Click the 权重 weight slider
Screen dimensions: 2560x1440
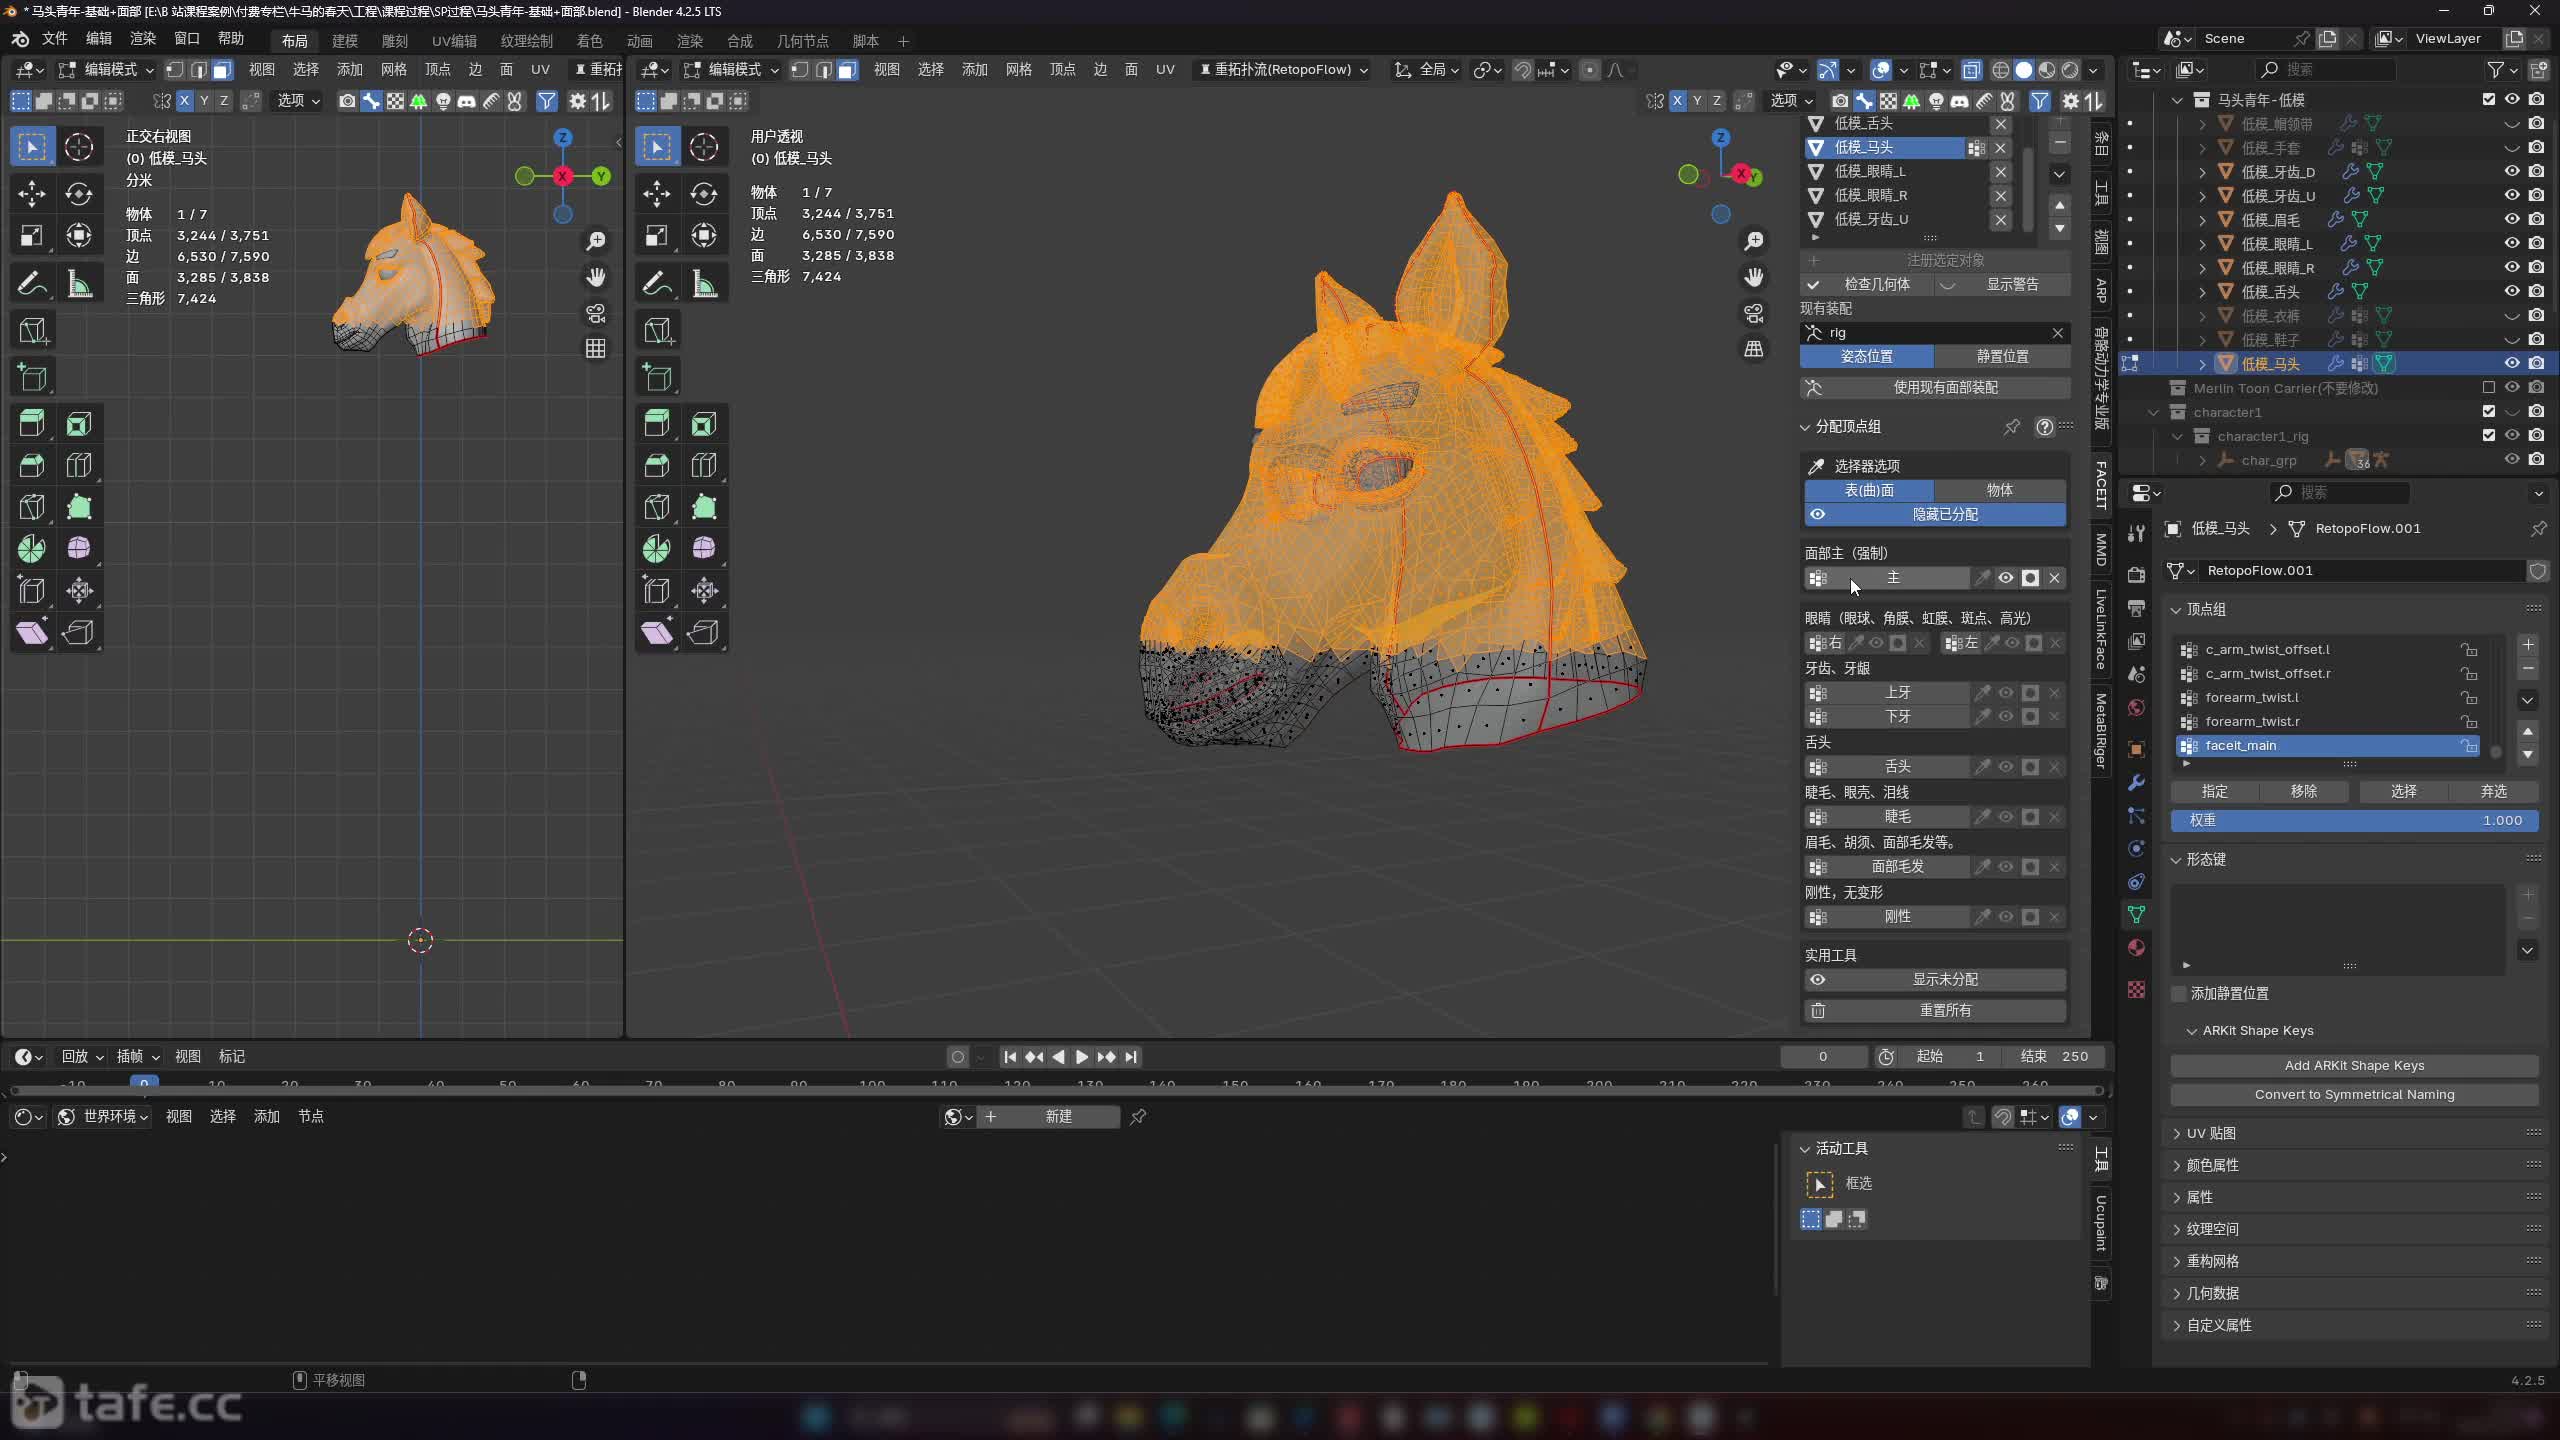[x=2354, y=820]
